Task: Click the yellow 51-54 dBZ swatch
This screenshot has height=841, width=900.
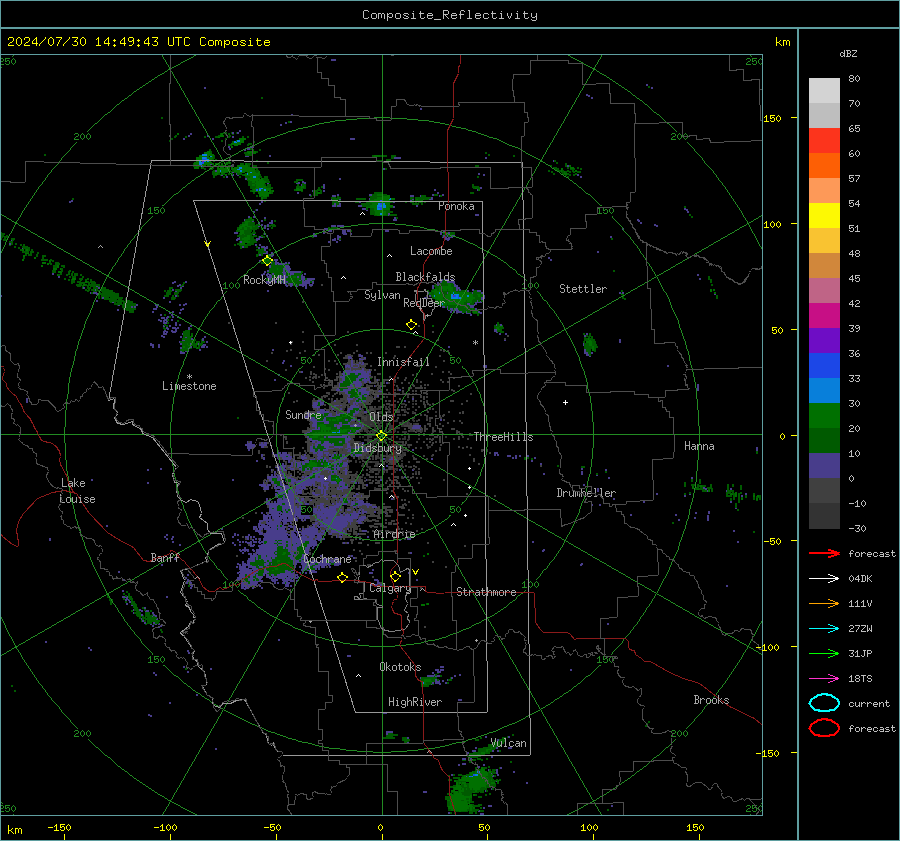Action: 824,216
